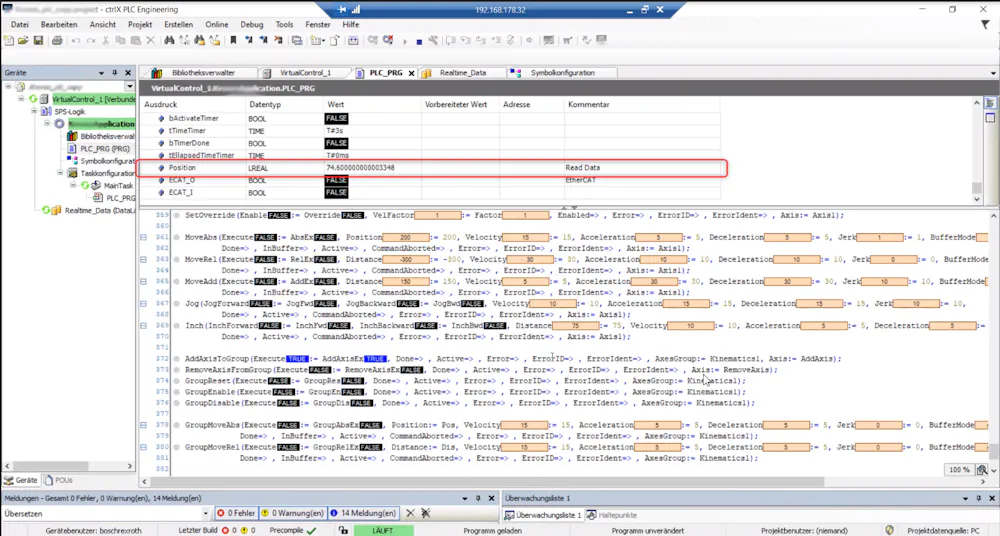
Task: Collapse code fold at line 378
Action: click(x=143, y=425)
